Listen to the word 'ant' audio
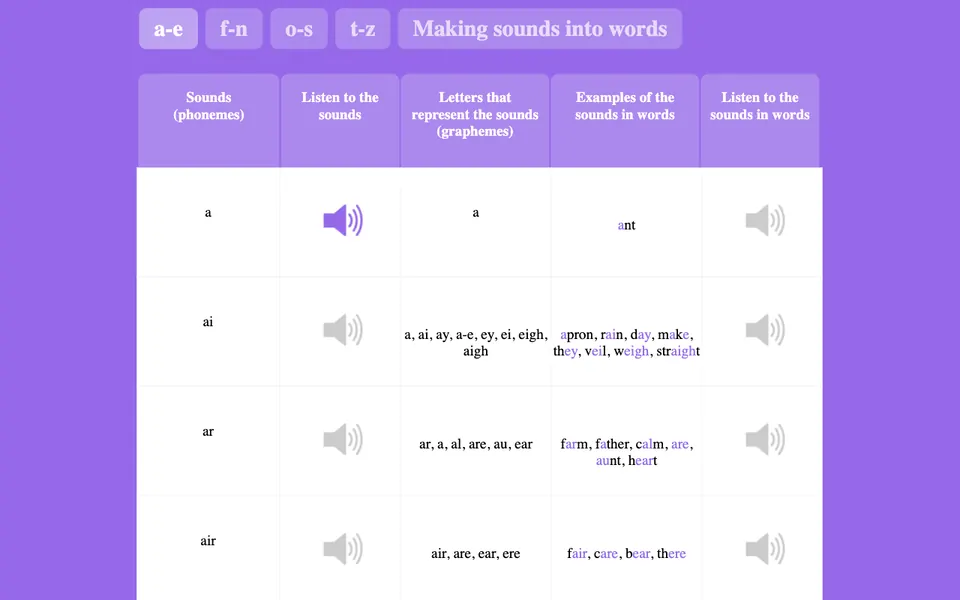This screenshot has width=960, height=600. 765,220
